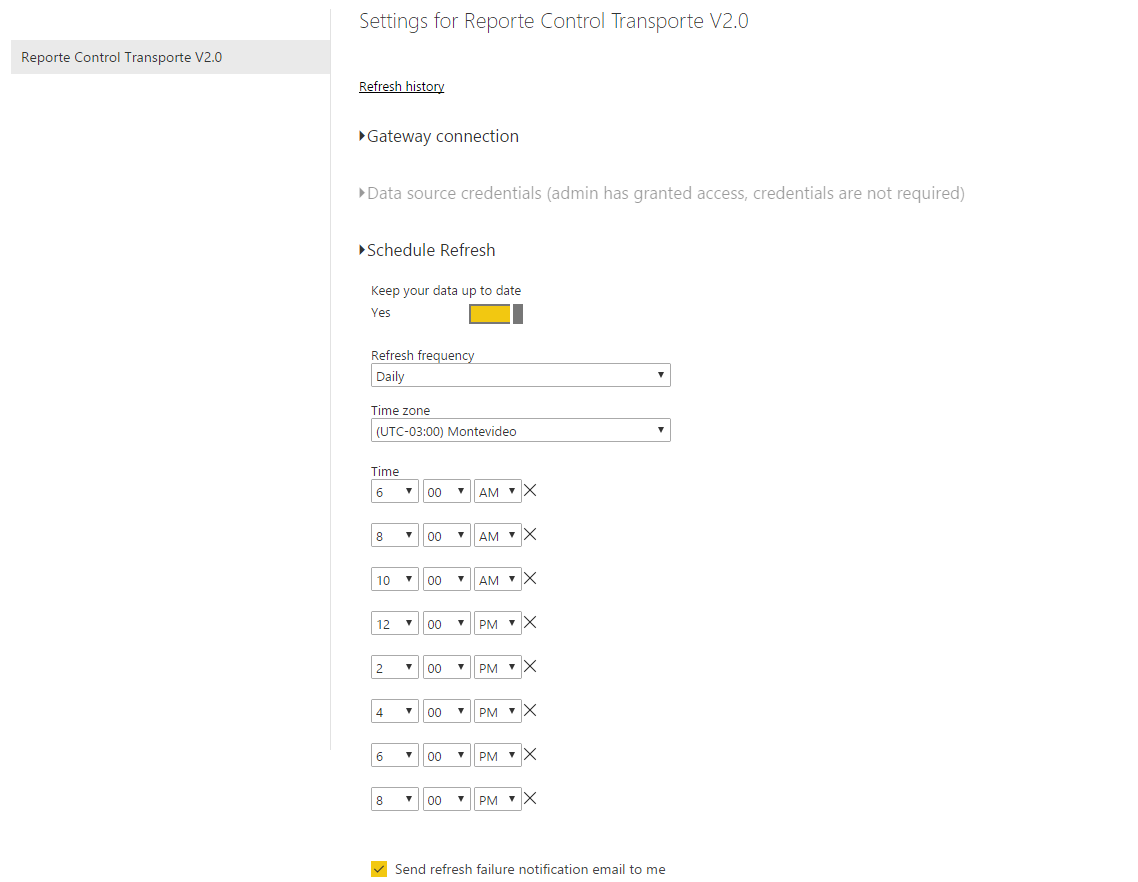Remove the 6 PM refresh time

[x=530, y=755]
